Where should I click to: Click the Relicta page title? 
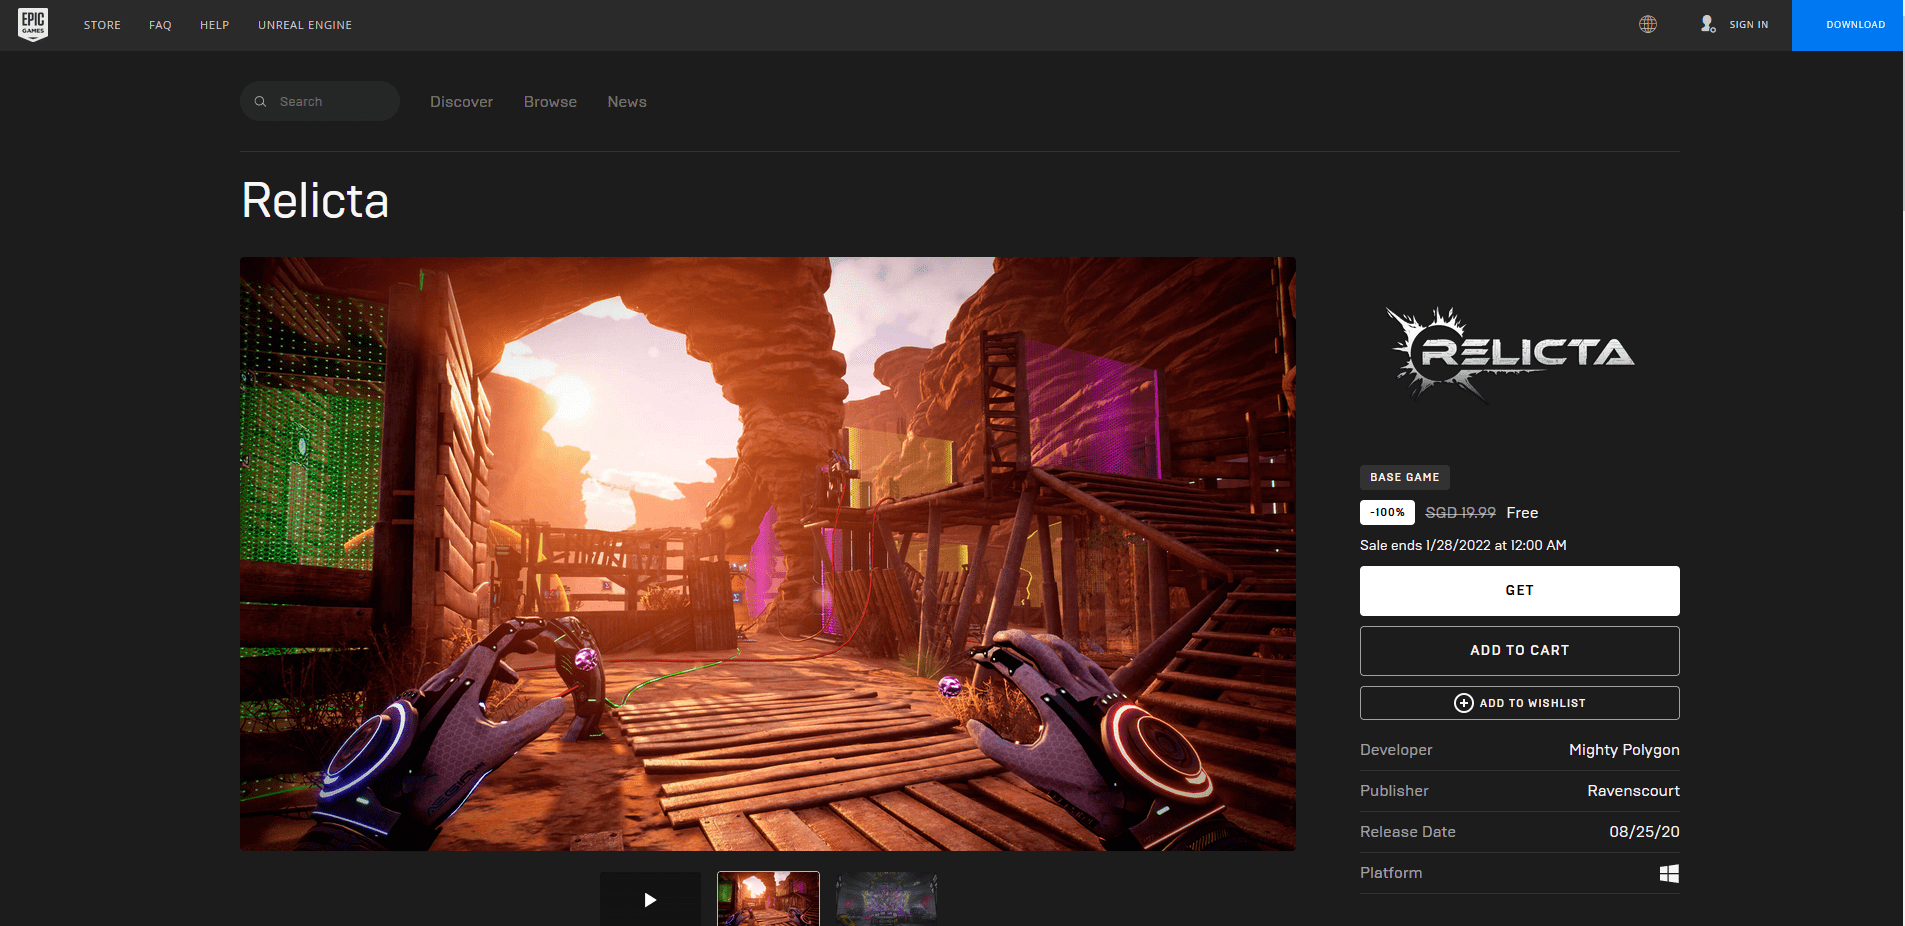tap(315, 200)
